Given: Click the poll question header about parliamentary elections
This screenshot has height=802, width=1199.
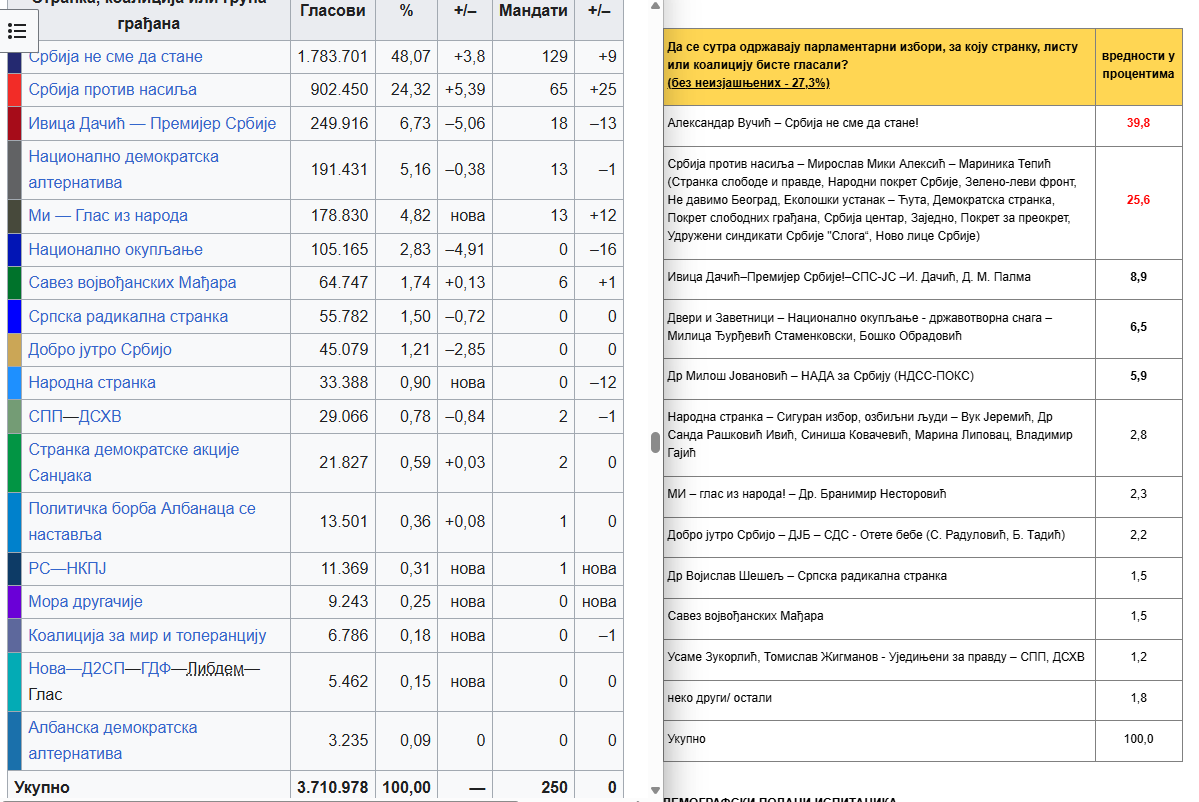Looking at the screenshot, I should pos(879,66).
